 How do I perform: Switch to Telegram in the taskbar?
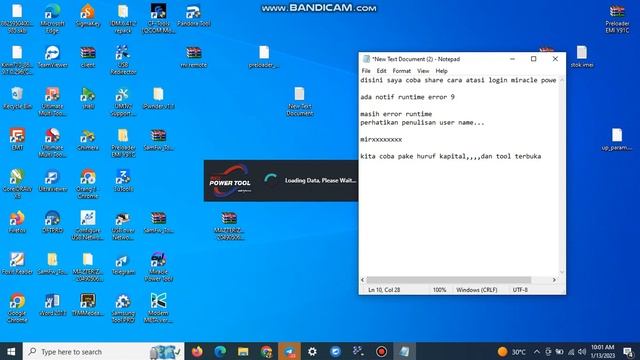(x=289, y=351)
